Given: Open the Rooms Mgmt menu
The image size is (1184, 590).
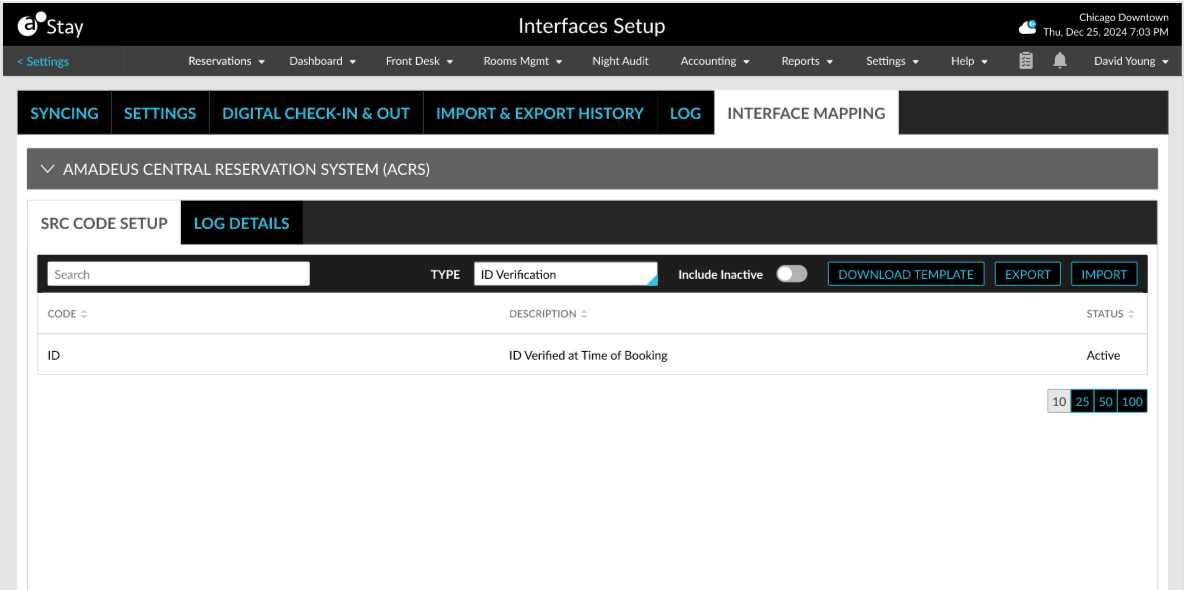Looking at the screenshot, I should [x=523, y=61].
